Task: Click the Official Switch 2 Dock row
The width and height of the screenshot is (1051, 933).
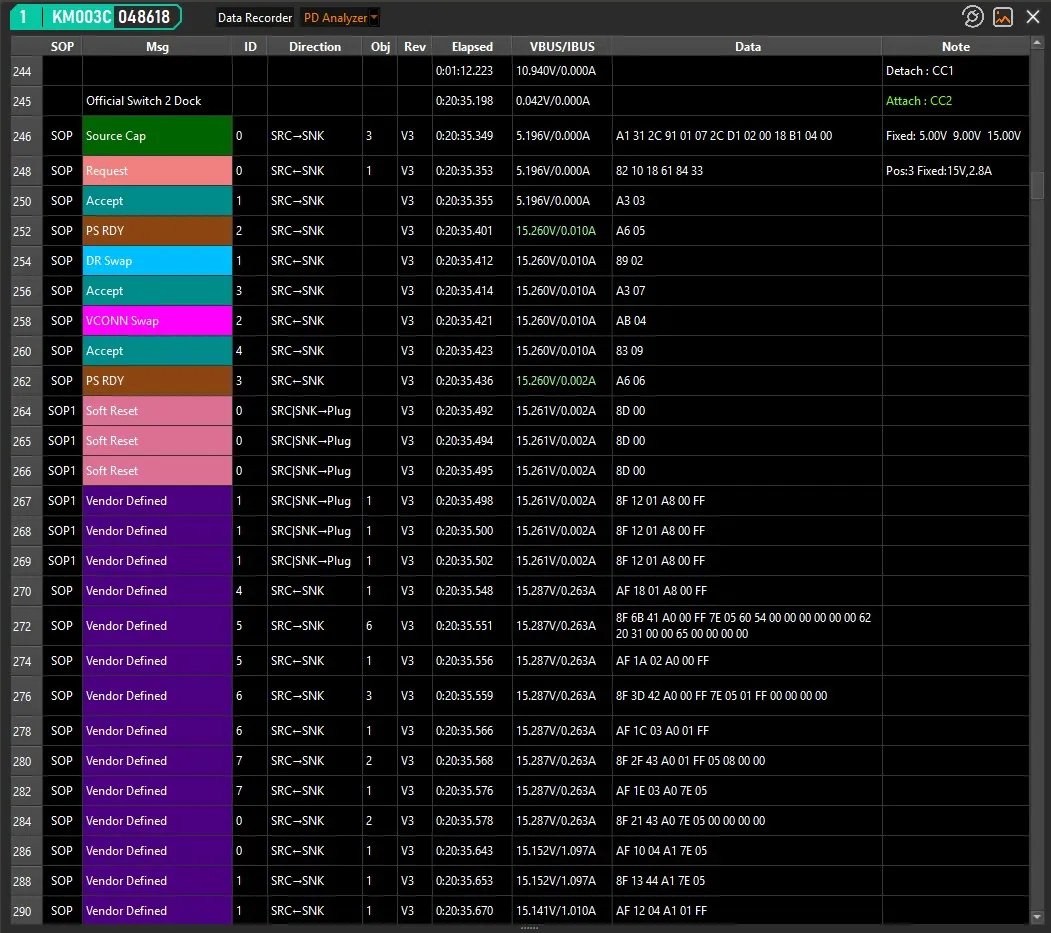Action: click(x=157, y=101)
